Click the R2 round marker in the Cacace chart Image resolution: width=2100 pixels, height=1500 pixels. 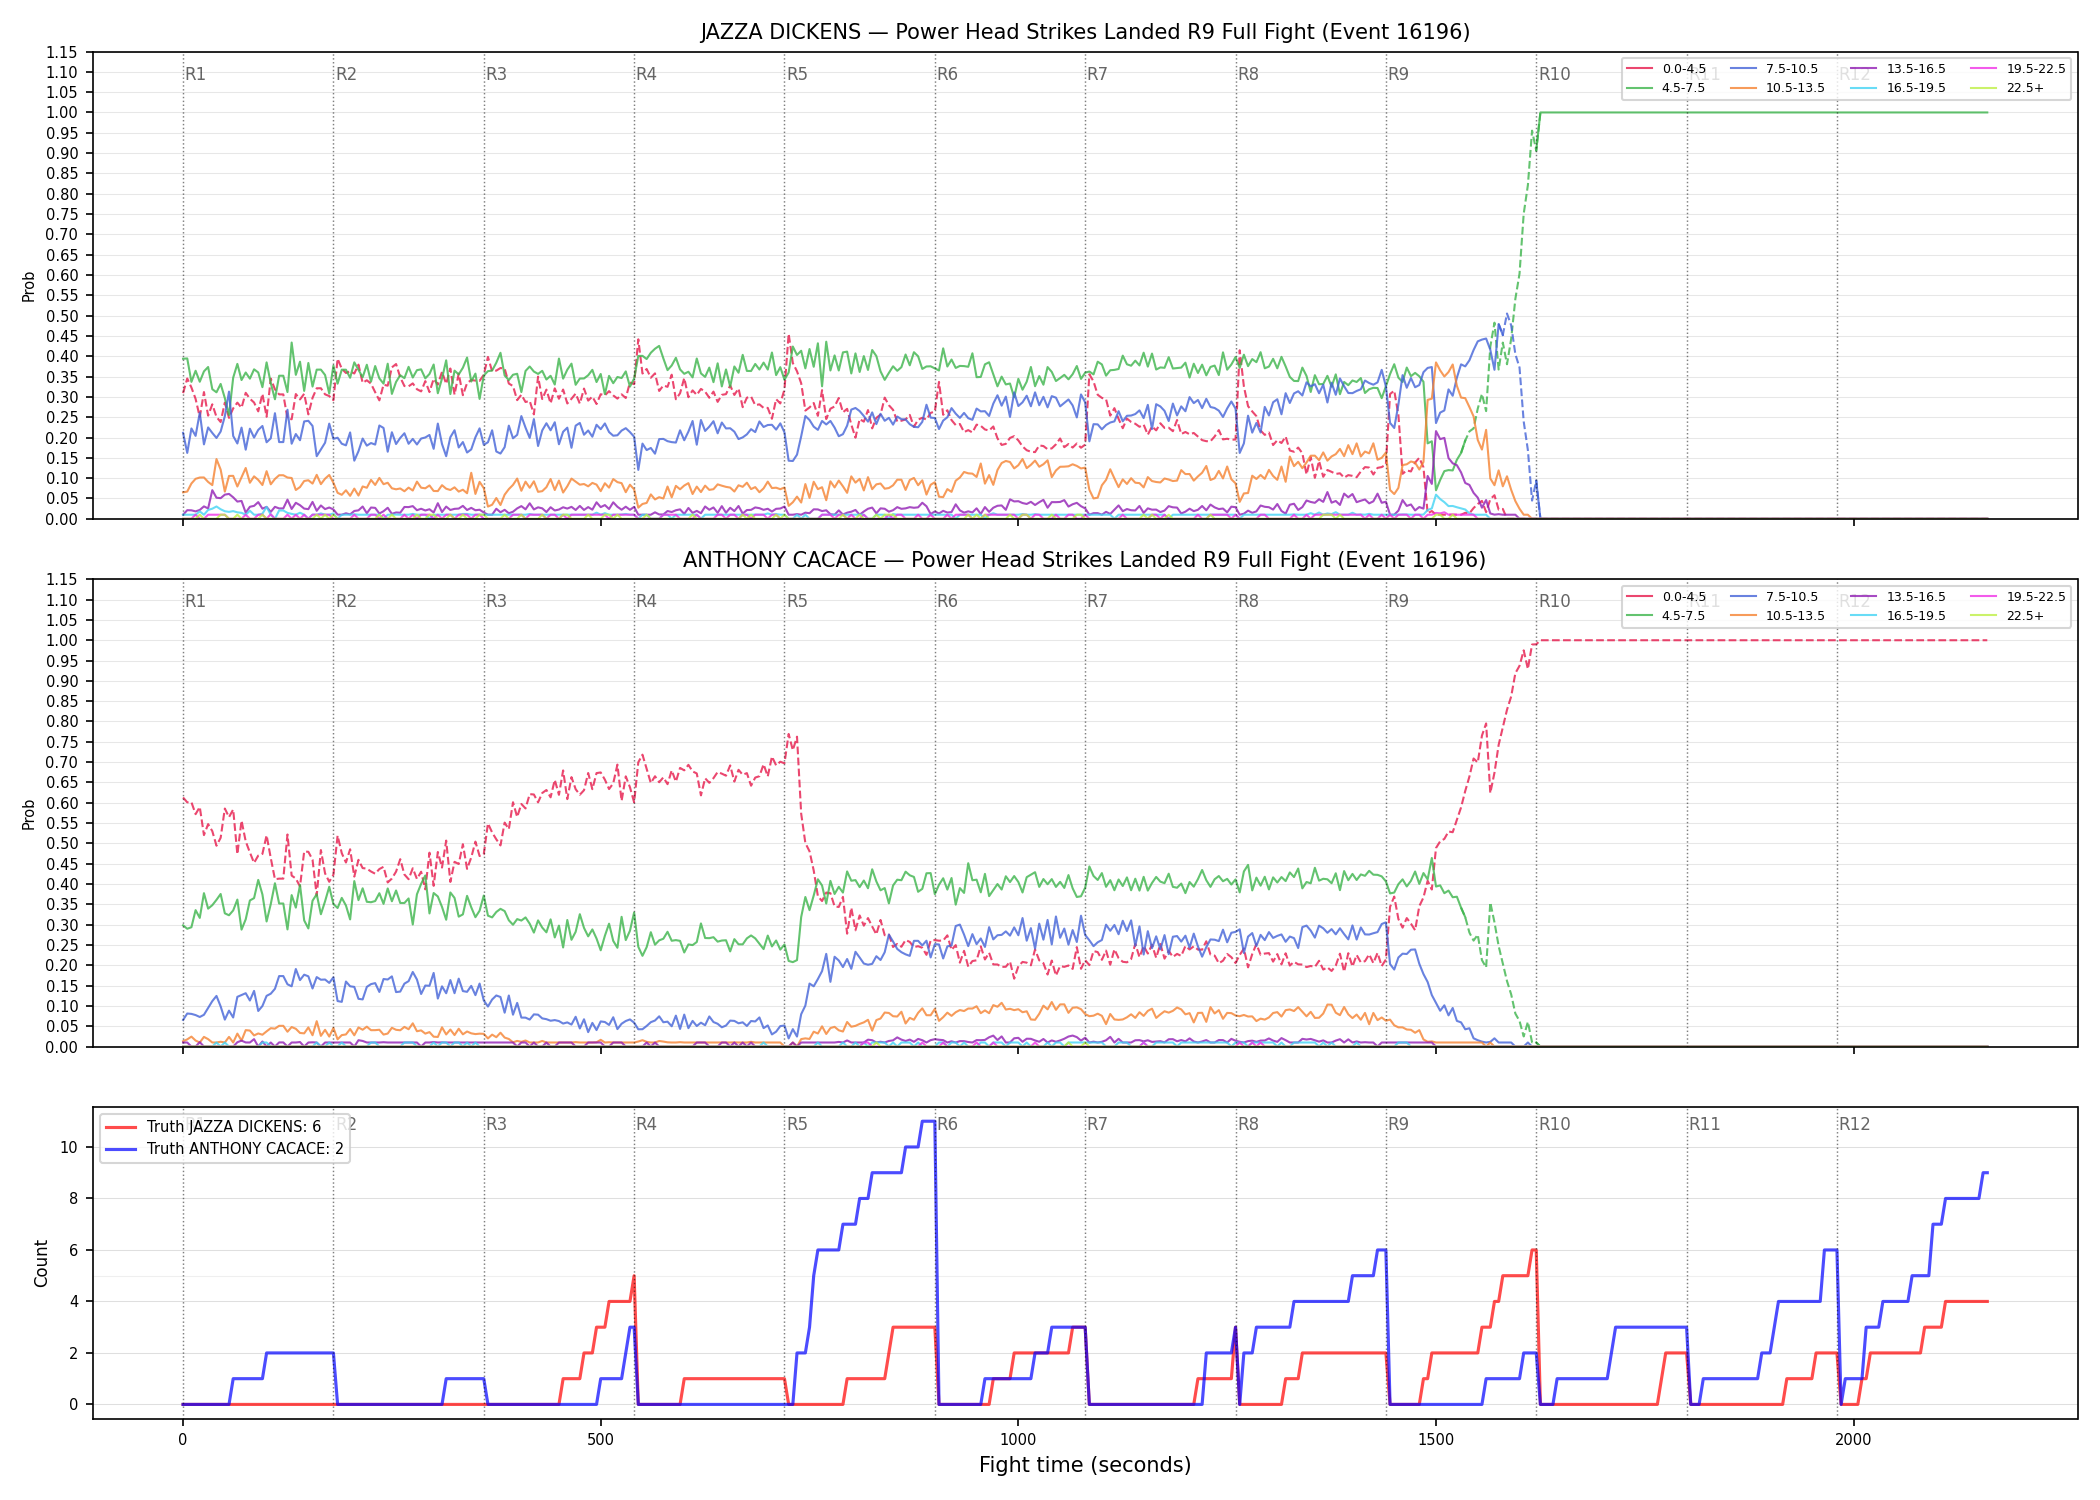(346, 601)
